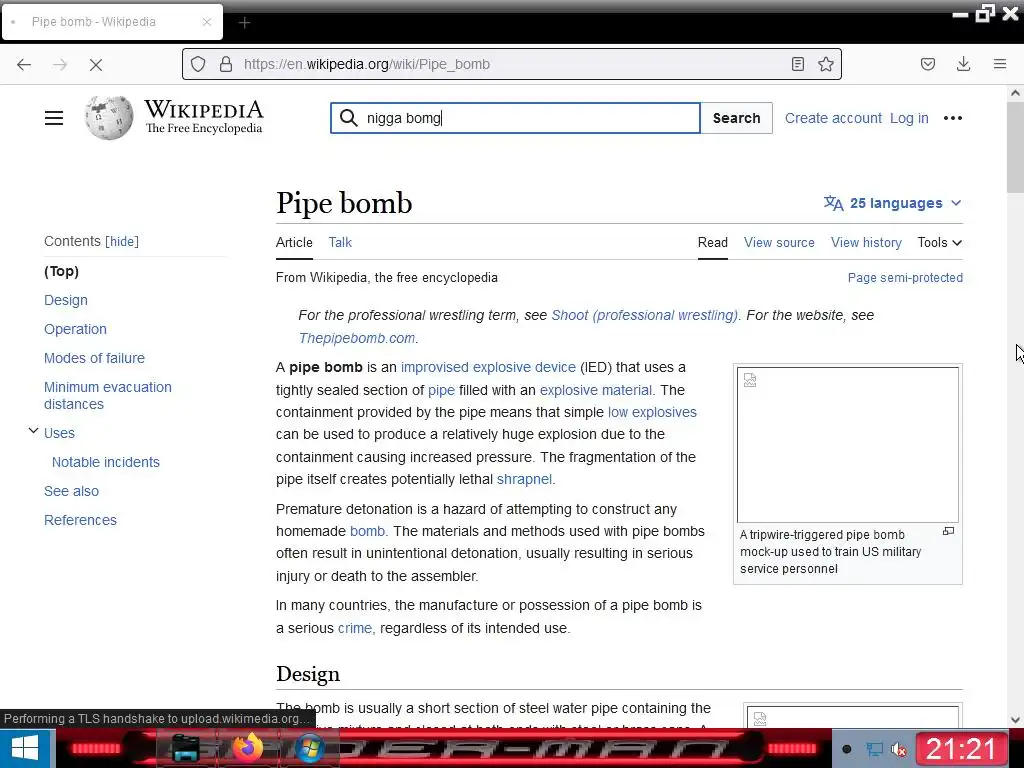
Task: Open the shrapnel link
Action: coord(524,479)
